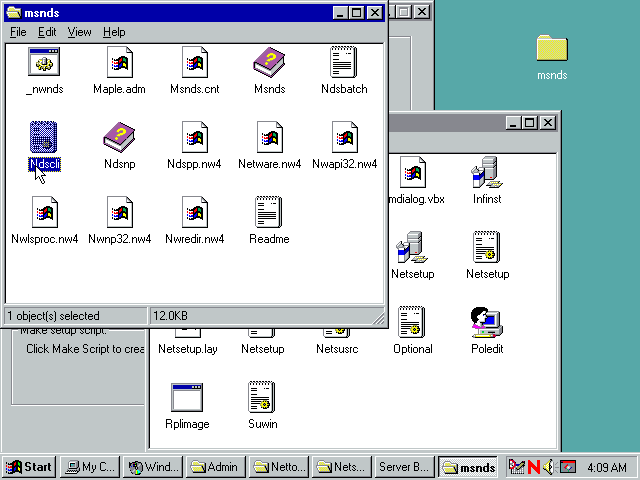Select the Netware.nw4 file icon
The width and height of the screenshot is (640, 480).
tap(270, 137)
